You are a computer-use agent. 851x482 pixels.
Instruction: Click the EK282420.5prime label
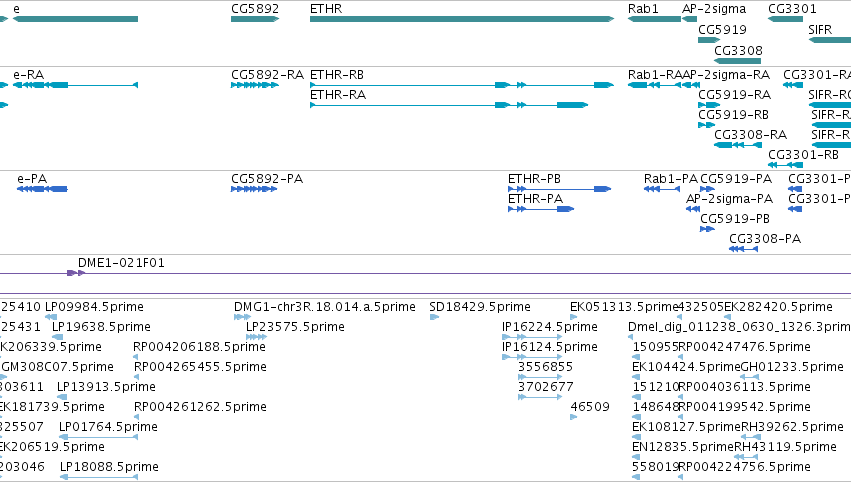coord(778,307)
